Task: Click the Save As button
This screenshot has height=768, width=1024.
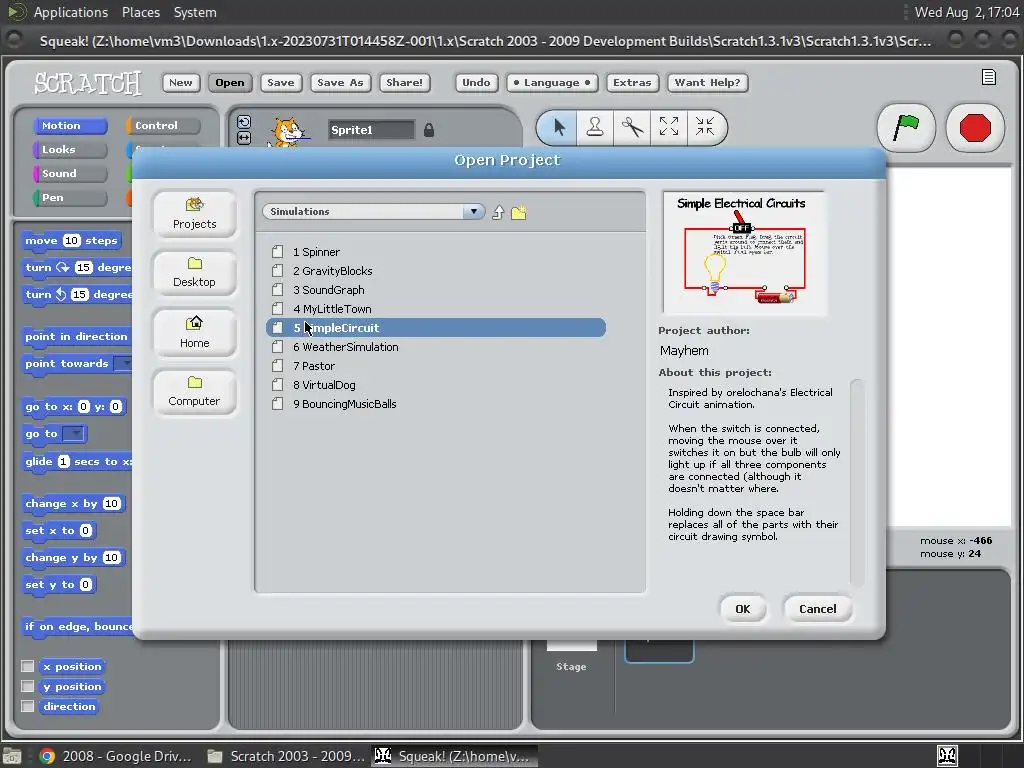Action: (340, 82)
